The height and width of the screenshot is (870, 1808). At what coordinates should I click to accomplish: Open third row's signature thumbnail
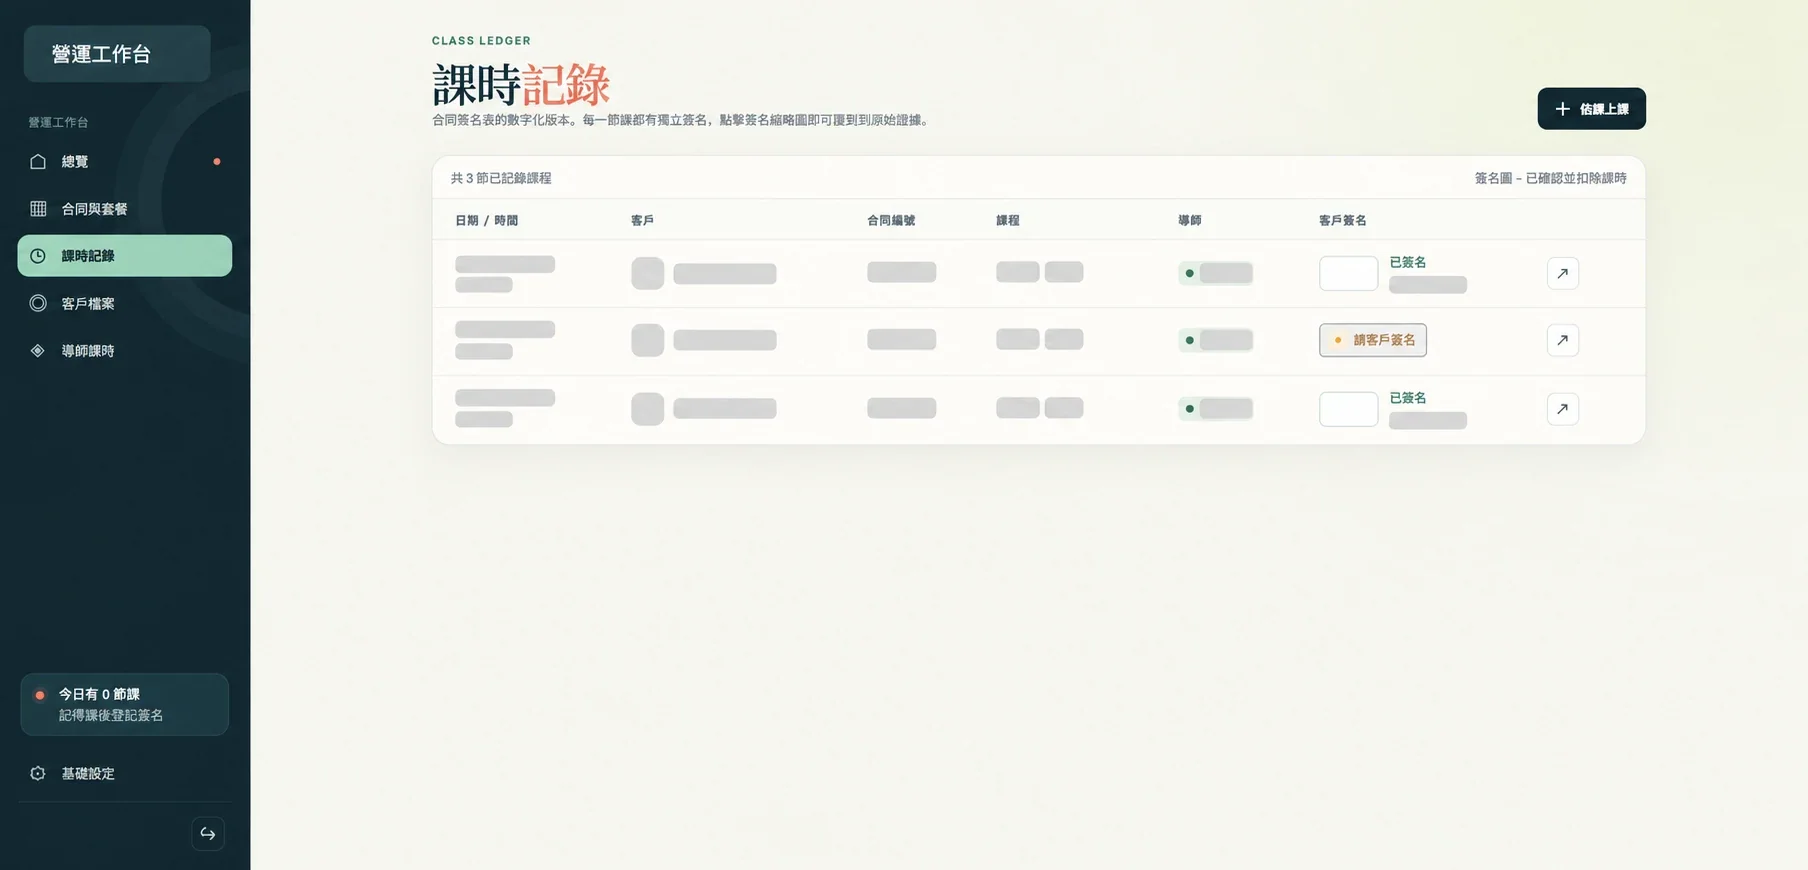(1348, 408)
